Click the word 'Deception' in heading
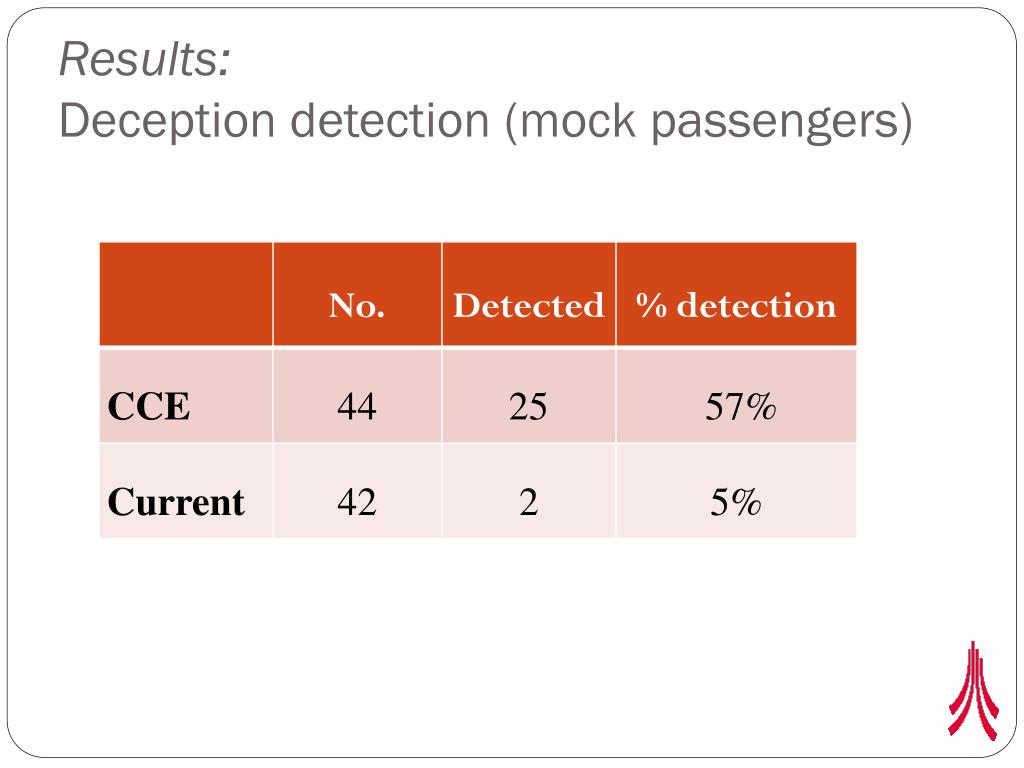This screenshot has width=1024, height=768. click(x=167, y=123)
